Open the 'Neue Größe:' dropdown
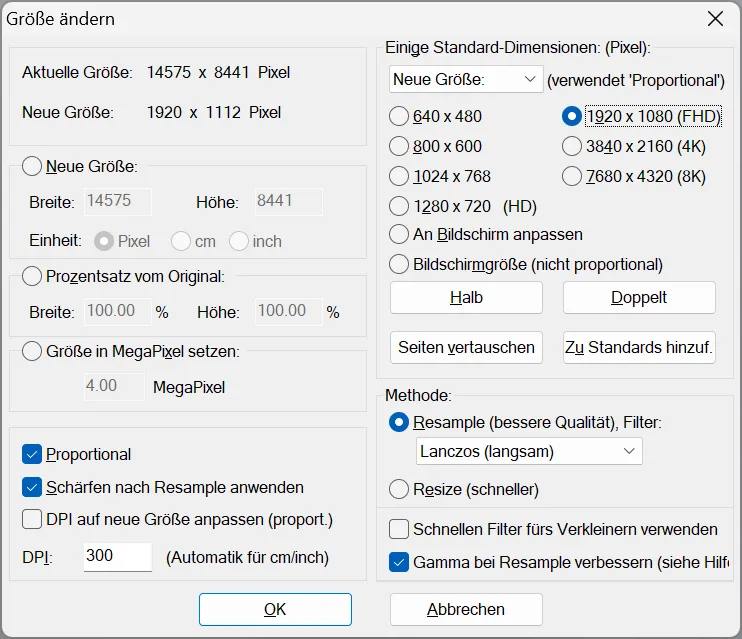The width and height of the screenshot is (742, 639). pyautogui.click(x=466, y=79)
